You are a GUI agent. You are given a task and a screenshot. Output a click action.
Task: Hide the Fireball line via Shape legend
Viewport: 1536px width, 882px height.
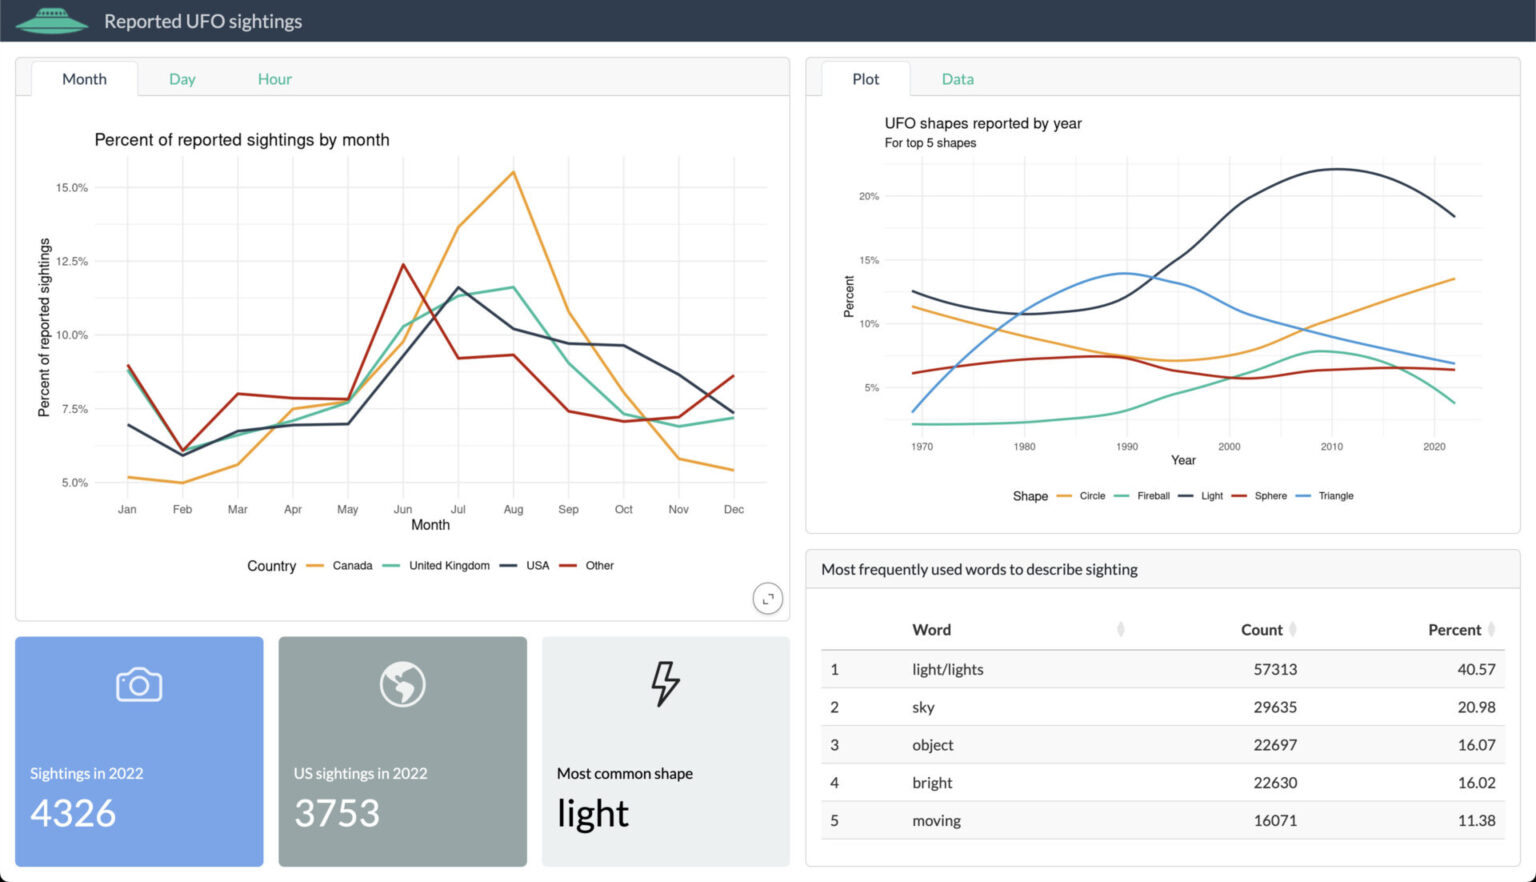(1156, 495)
